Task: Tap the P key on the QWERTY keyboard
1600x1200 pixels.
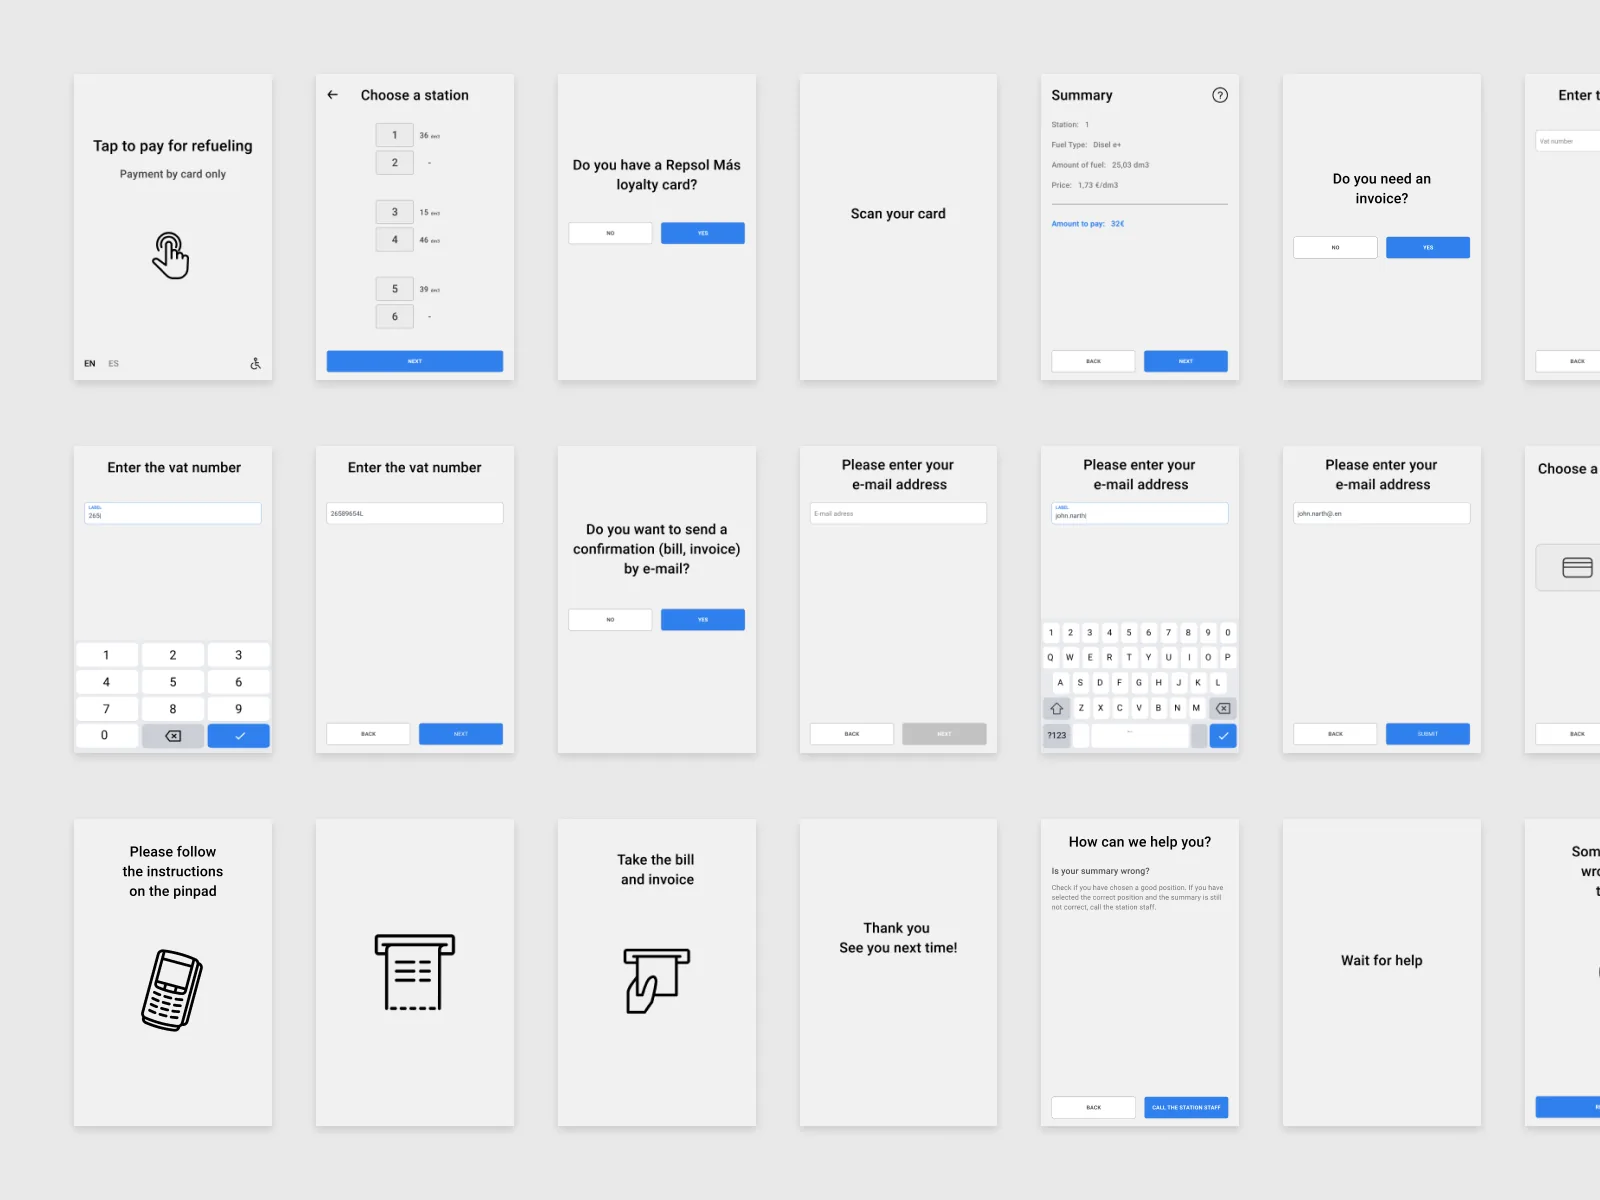Action: point(1228,658)
